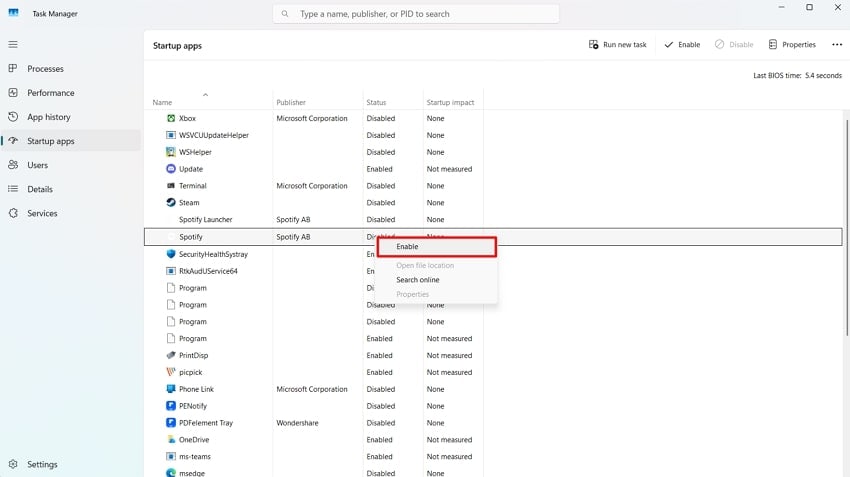
Task: Select the Startup apps tab
Action: (x=71, y=141)
